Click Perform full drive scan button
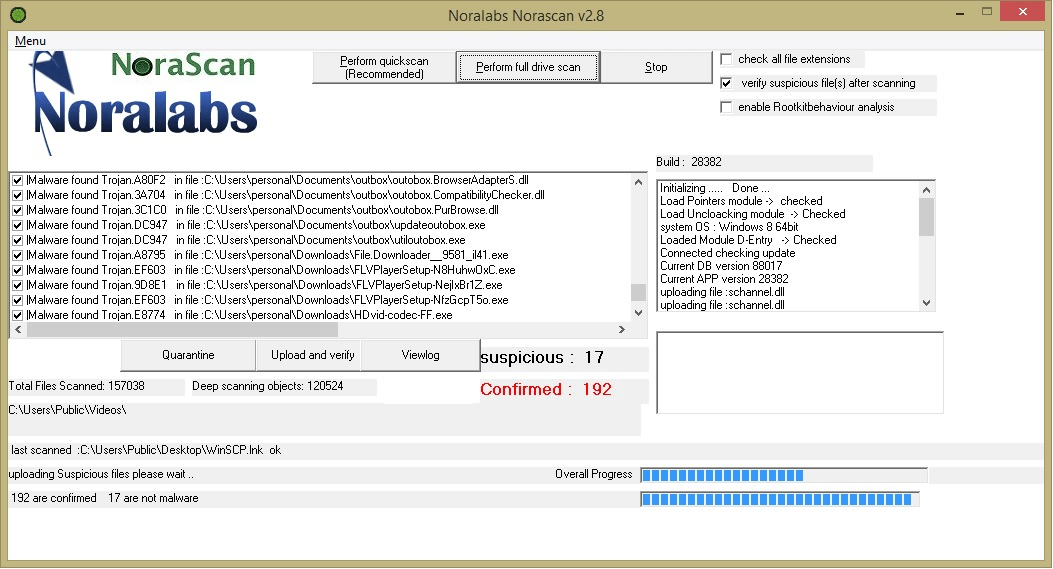This screenshot has width=1053, height=569. point(528,67)
